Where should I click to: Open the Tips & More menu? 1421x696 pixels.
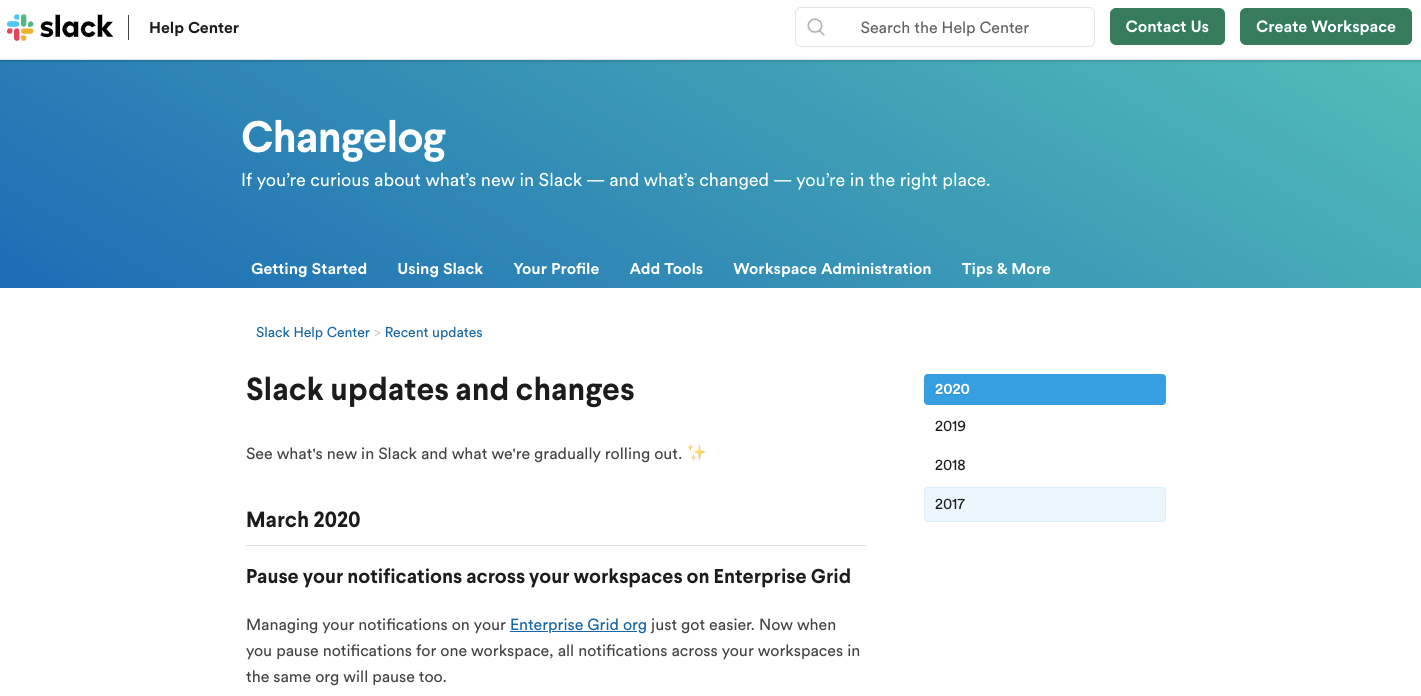coord(1006,268)
